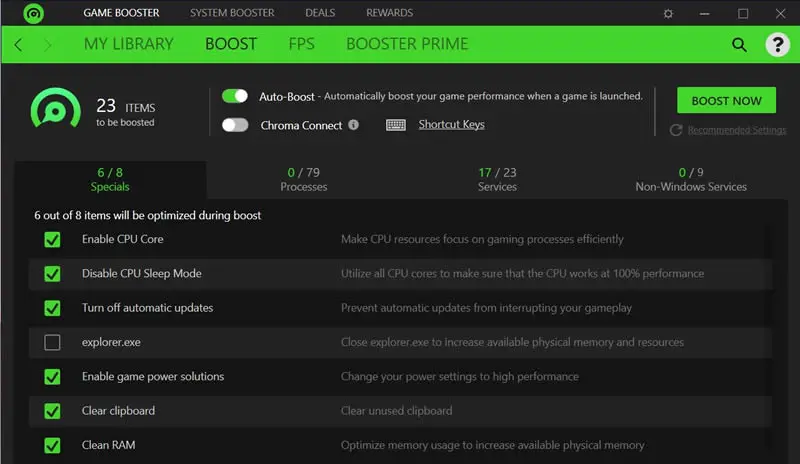Uncheck Enable game power solutions
This screenshot has height=464, width=800.
pos(52,377)
